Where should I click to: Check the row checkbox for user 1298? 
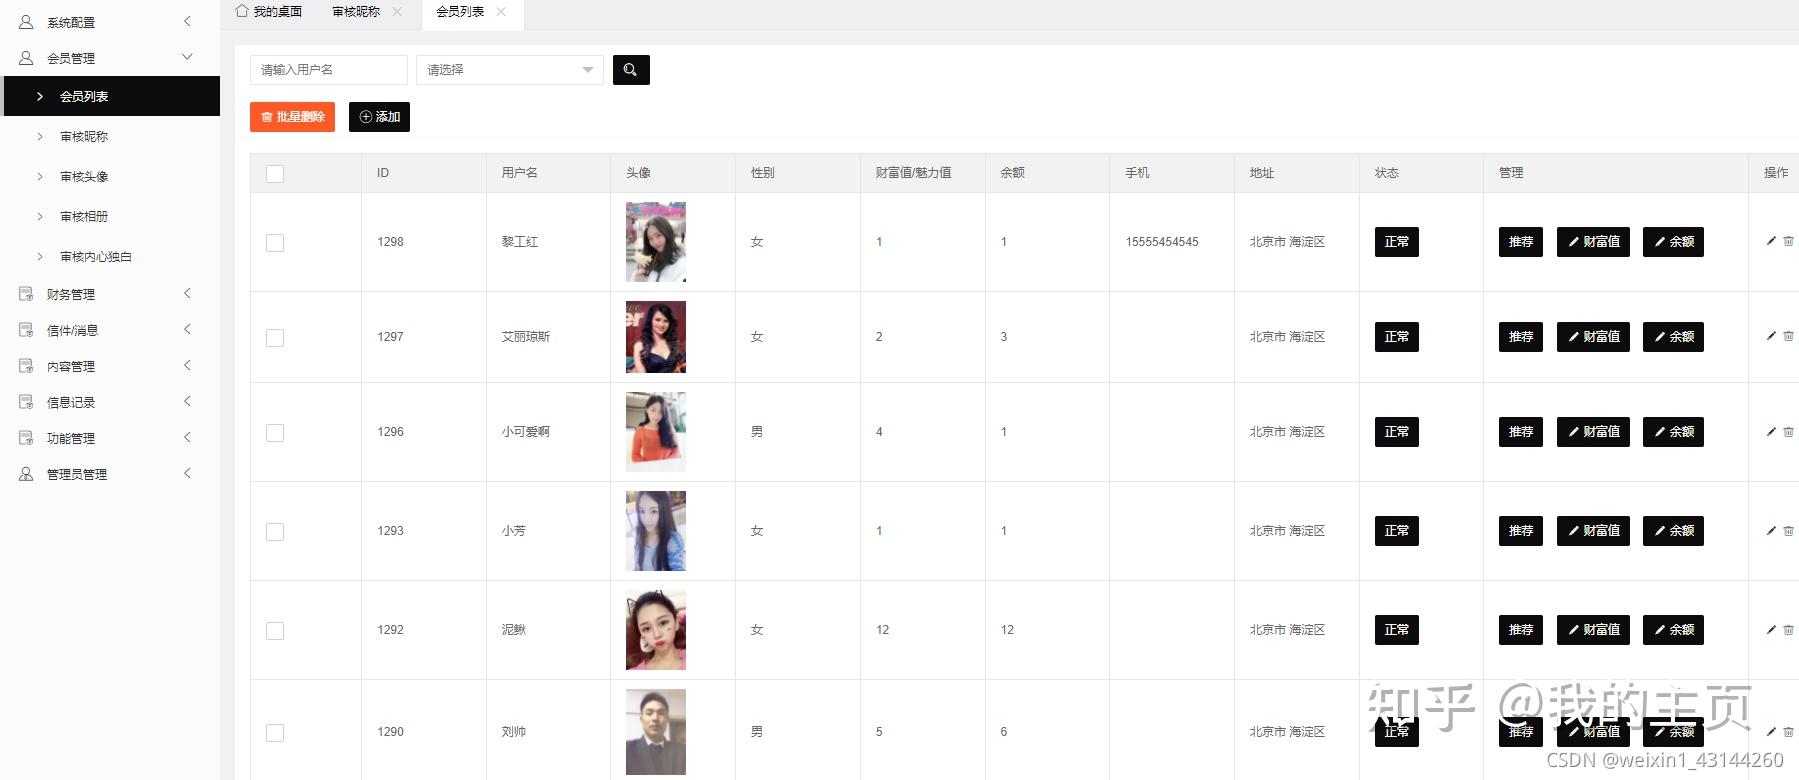[x=275, y=243]
